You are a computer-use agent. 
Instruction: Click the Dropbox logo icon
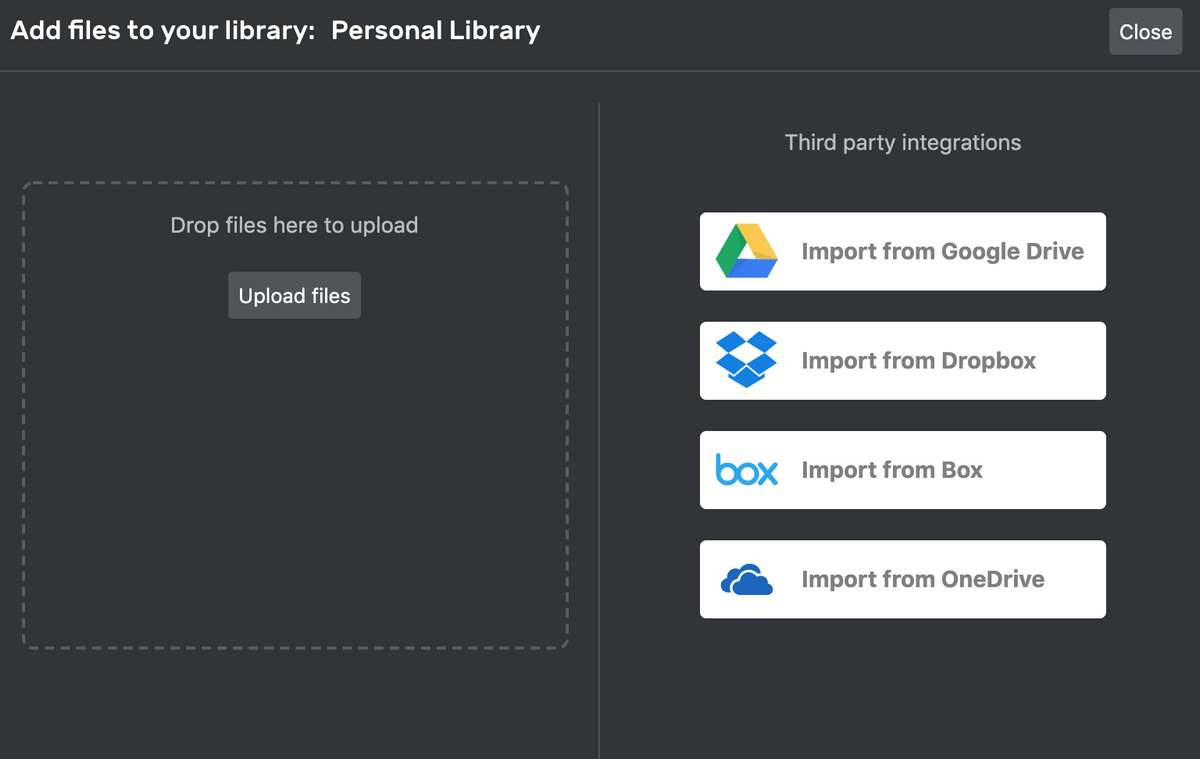pyautogui.click(x=747, y=360)
